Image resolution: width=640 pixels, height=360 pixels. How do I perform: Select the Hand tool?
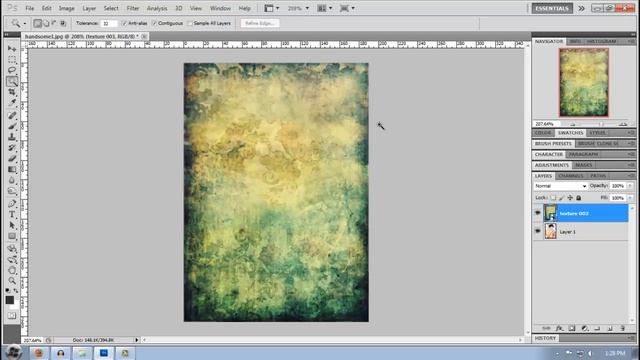[x=12, y=270]
